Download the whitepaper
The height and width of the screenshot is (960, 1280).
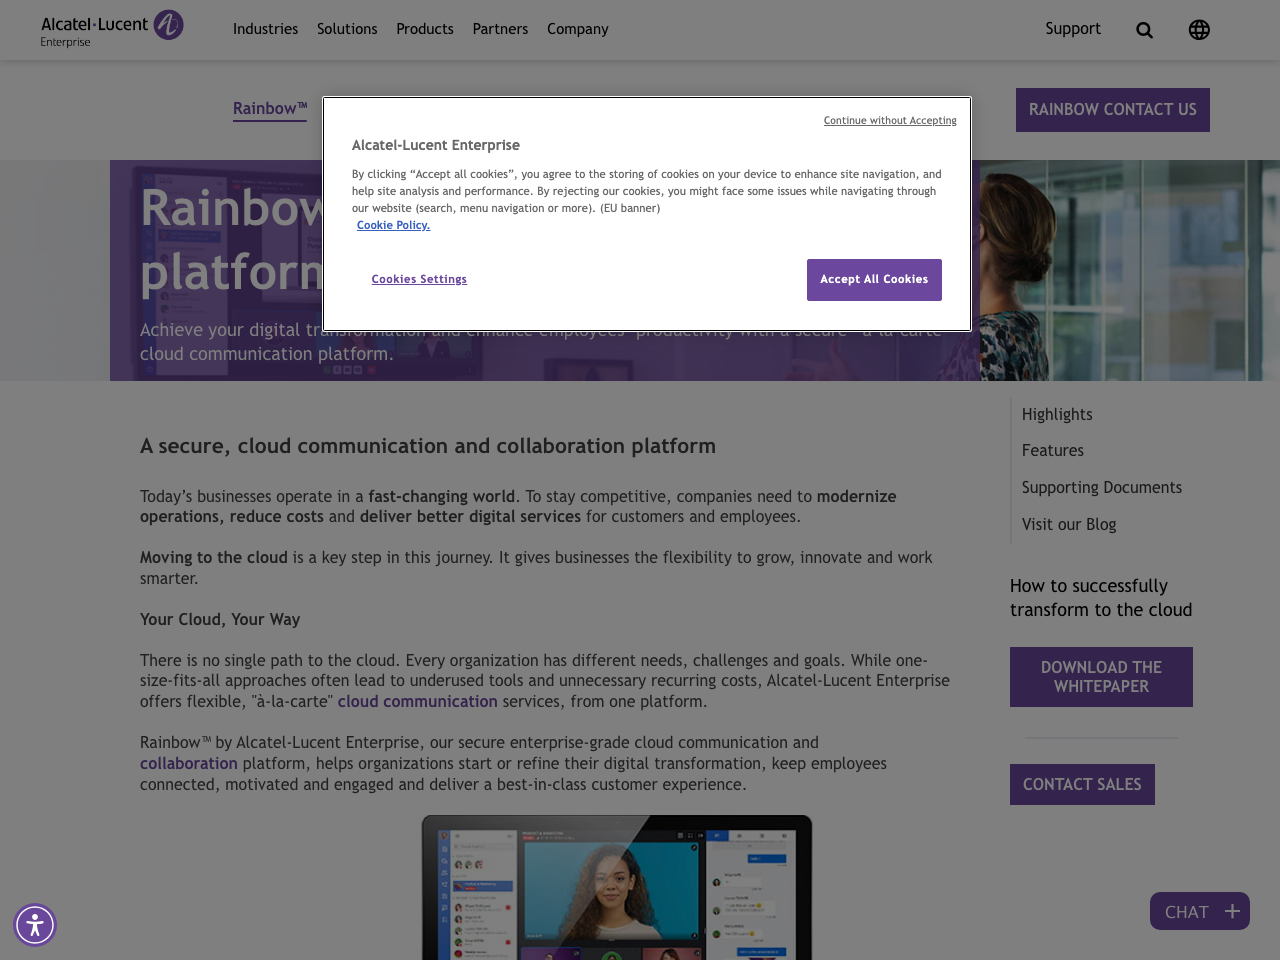point(1101,676)
